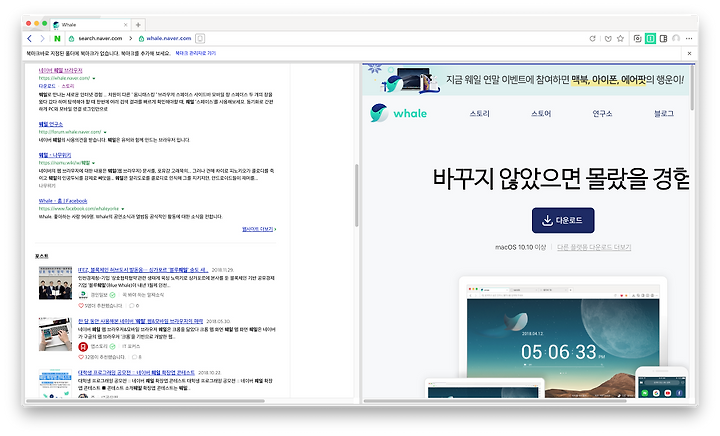
Task: Like the first post with its heart icon
Action: coord(81,306)
